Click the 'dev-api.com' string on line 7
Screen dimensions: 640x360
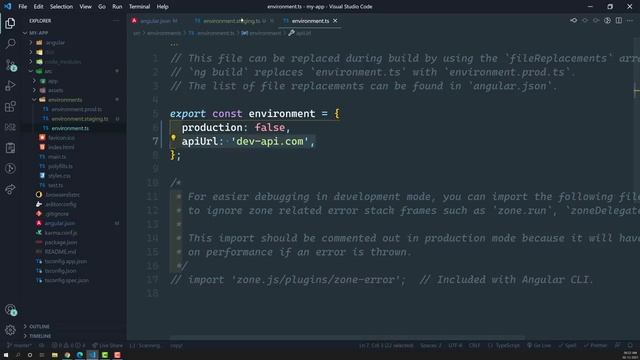point(269,141)
